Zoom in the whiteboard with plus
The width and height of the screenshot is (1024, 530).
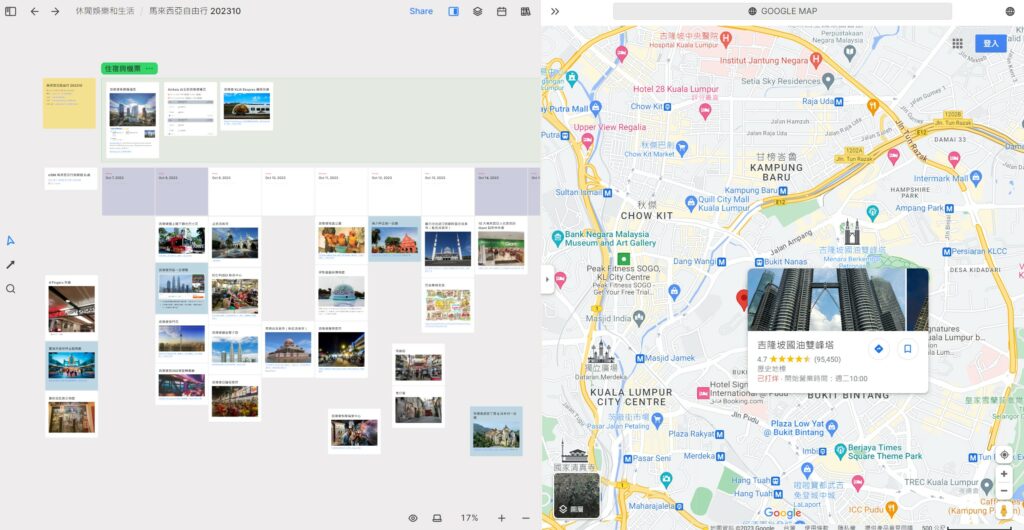(502, 518)
